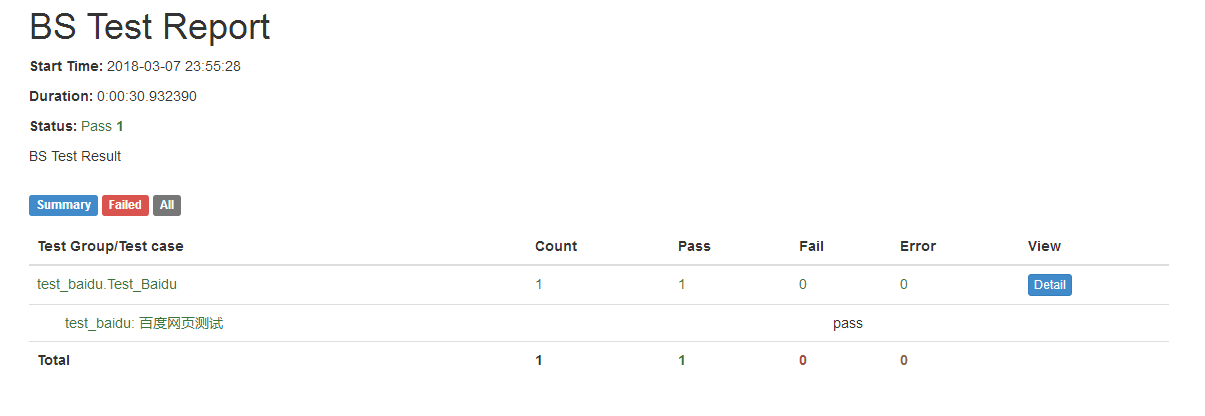
Task: Click the View column header
Action: 1044,246
